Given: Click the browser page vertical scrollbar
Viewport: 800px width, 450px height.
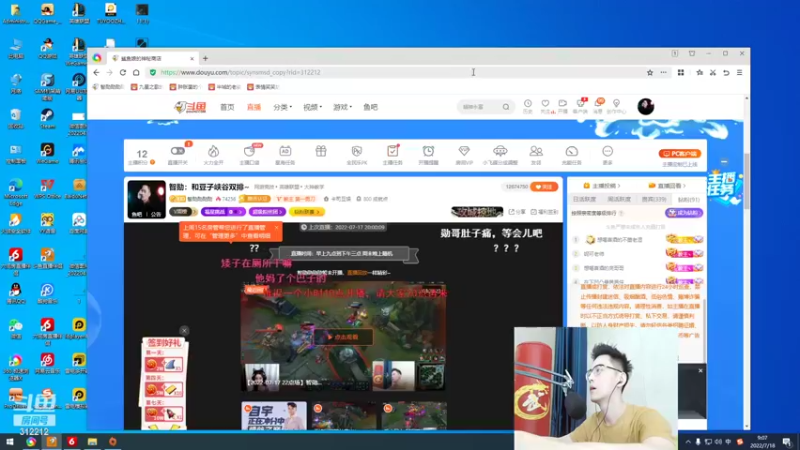Looking at the screenshot, I should point(746,181).
